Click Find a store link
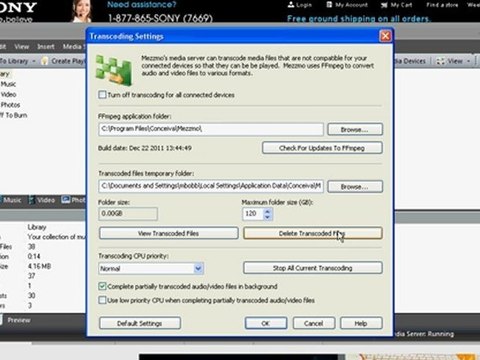 pyautogui.click(x=442, y=5)
